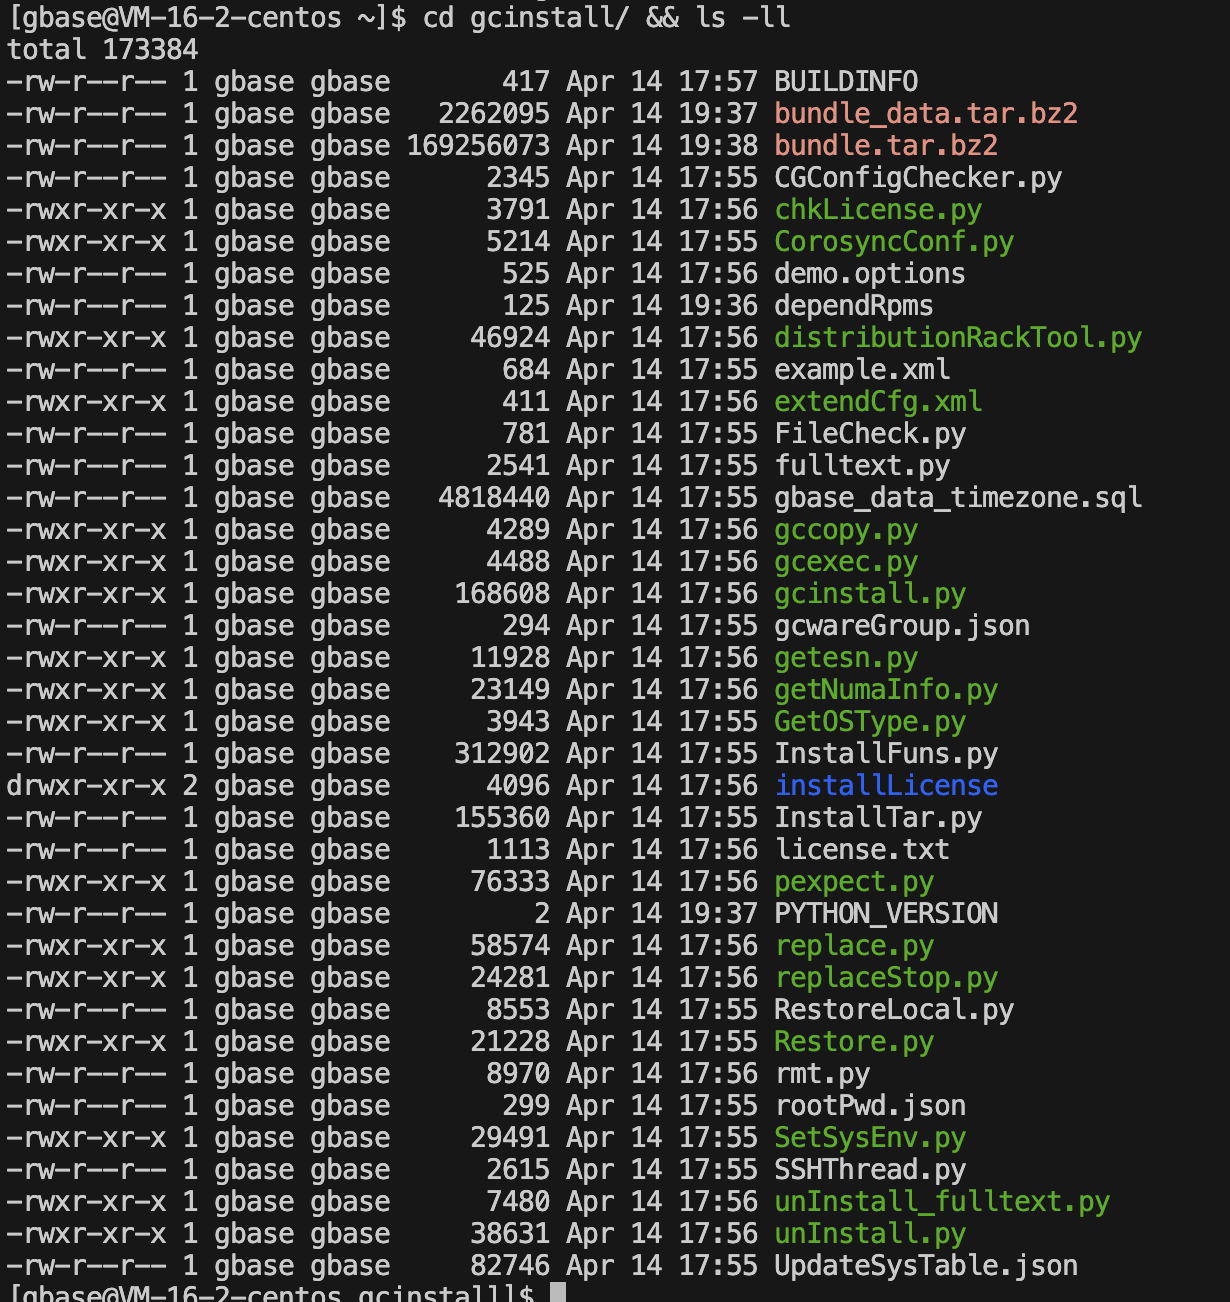Image resolution: width=1230 pixels, height=1302 pixels.
Task: Click the gbase_data_timezone.sql filename
Action: [958, 498]
